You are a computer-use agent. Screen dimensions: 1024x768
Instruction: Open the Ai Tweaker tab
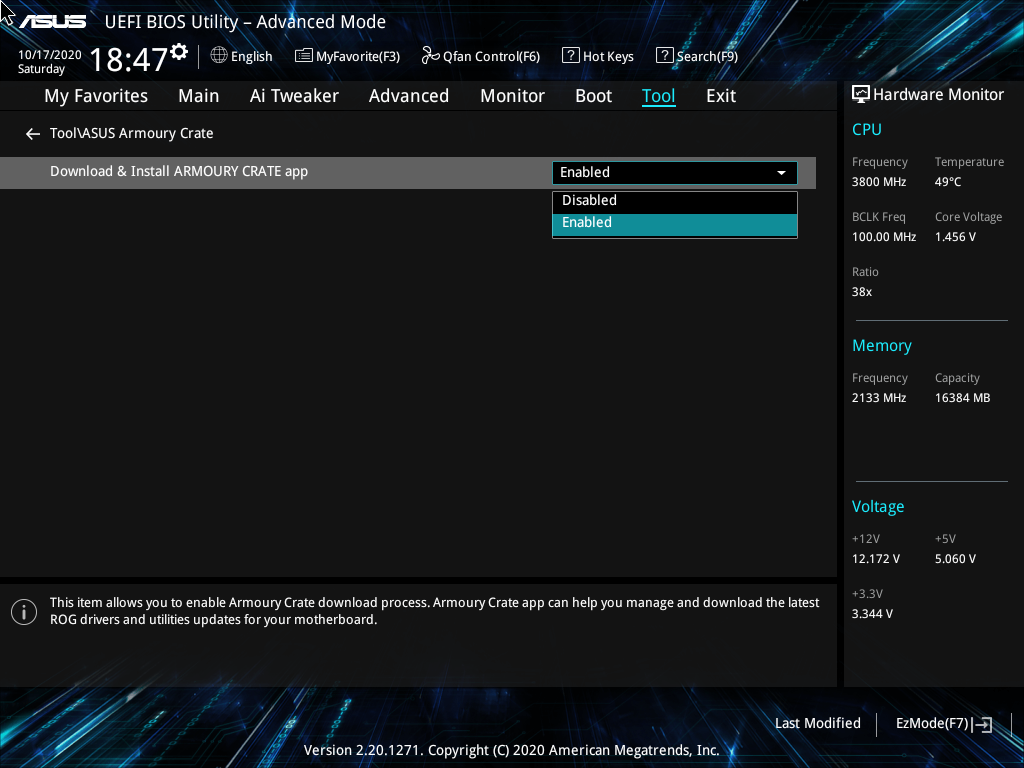(x=294, y=96)
